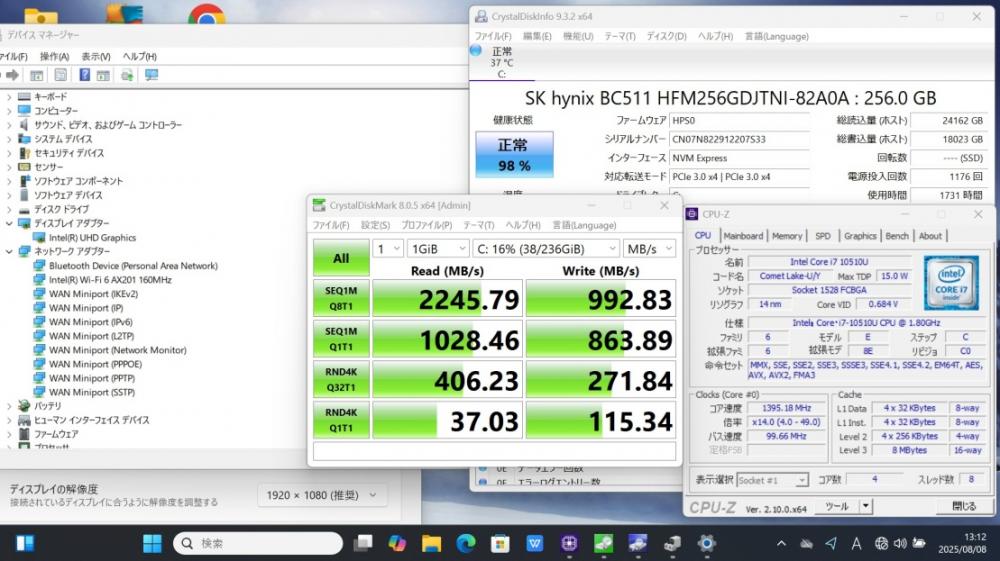Viewport: 1000px width, 561px height.
Task: Expand the バッテリ node in Device Manager
Action: (9, 406)
